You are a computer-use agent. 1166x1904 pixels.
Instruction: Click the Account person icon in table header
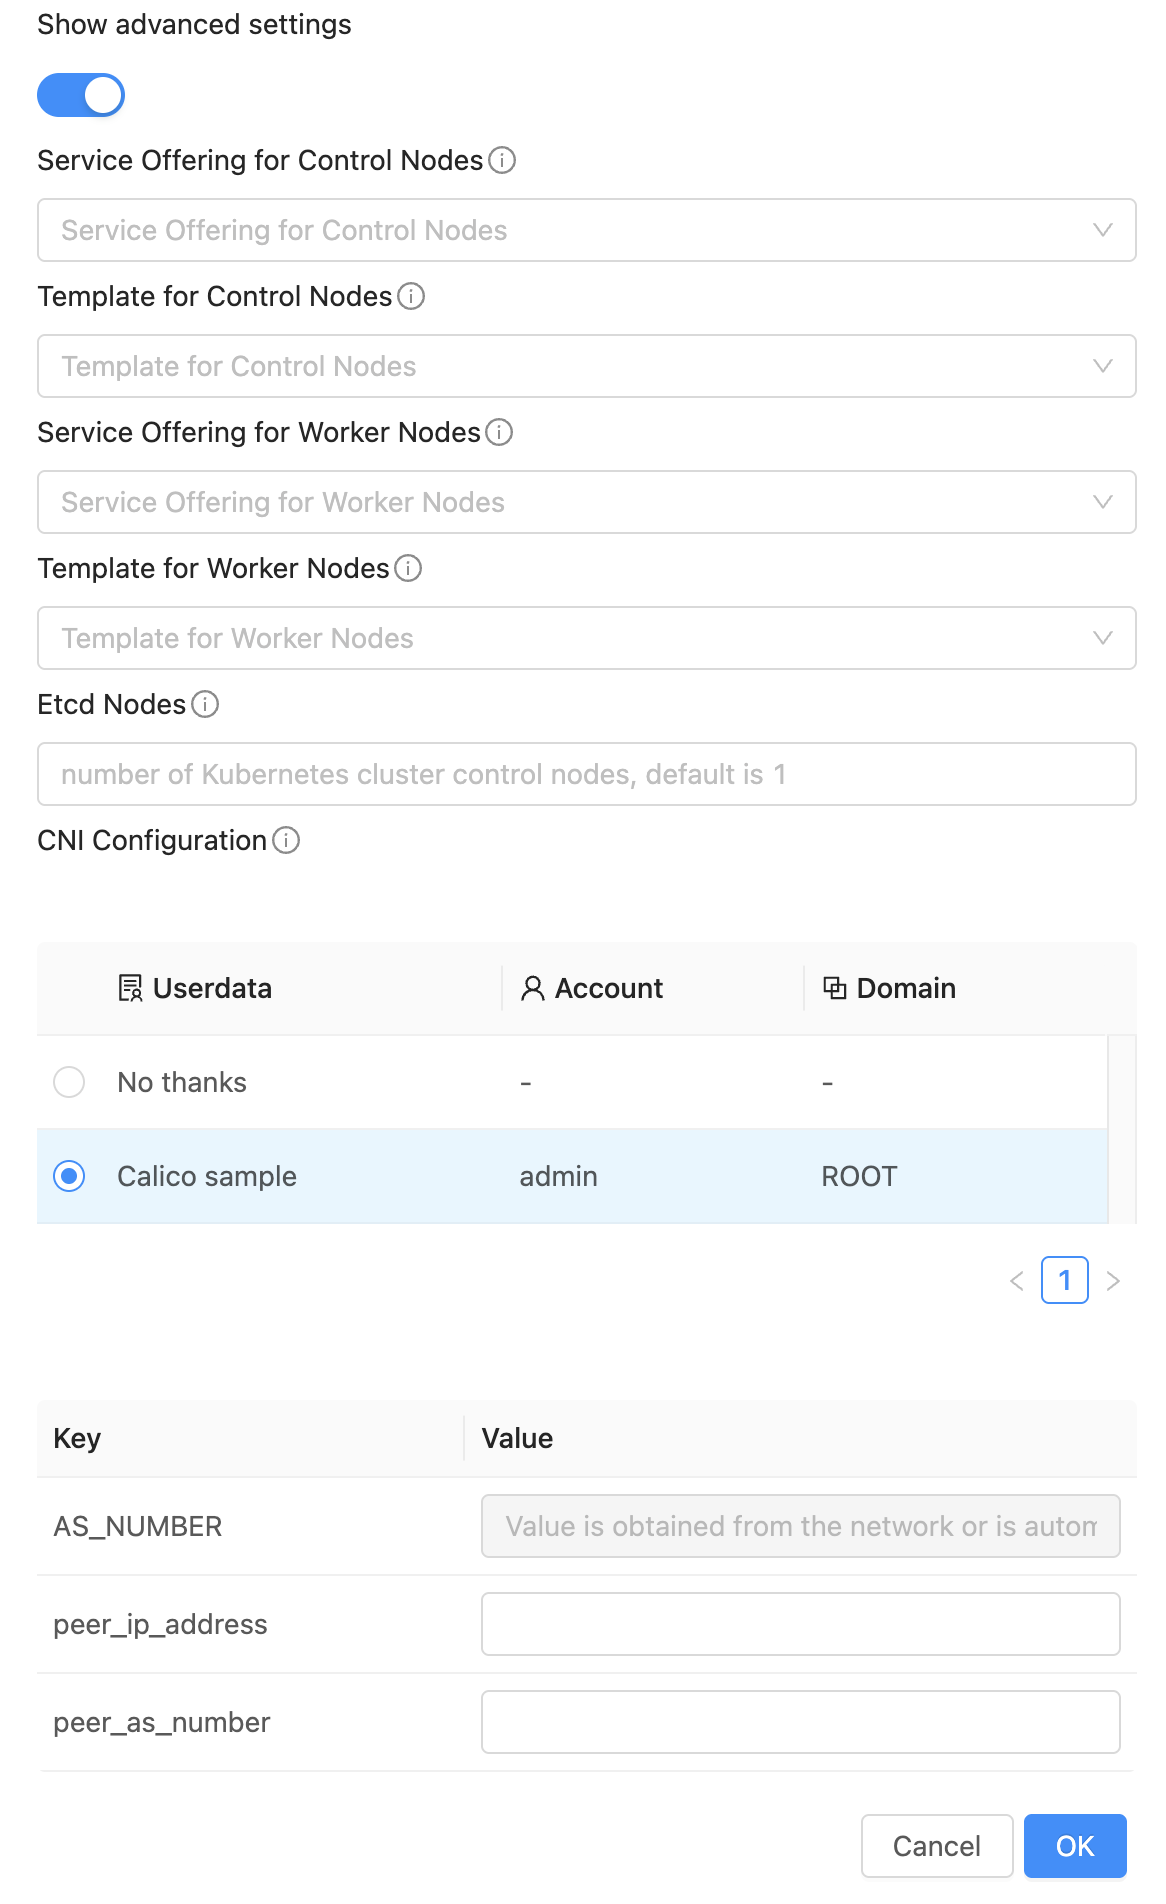(x=531, y=988)
